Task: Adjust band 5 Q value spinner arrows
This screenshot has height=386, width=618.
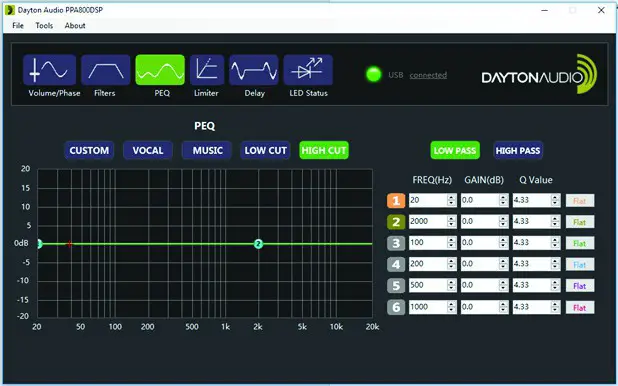Action: coord(556,285)
